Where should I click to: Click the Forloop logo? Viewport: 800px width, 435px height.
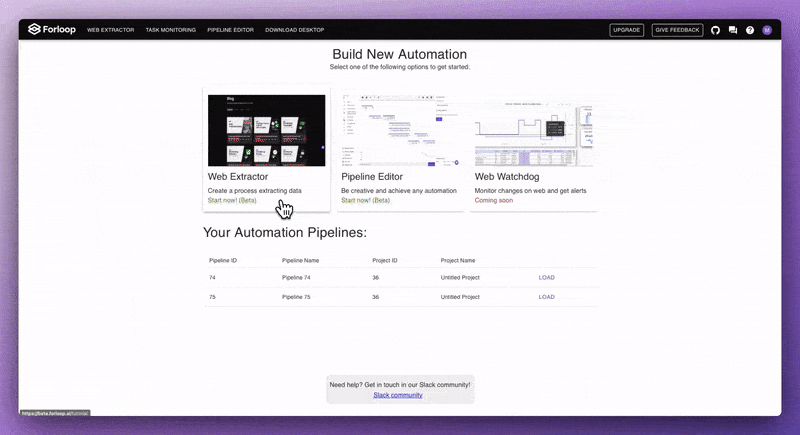click(52, 30)
